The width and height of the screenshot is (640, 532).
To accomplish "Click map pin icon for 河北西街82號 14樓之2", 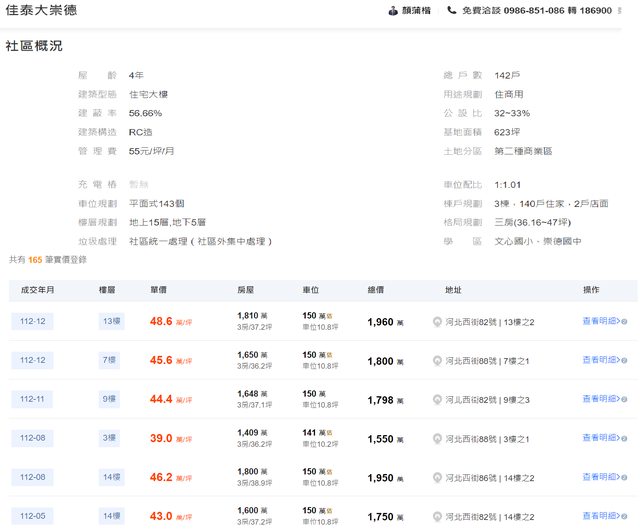I will [437, 517].
